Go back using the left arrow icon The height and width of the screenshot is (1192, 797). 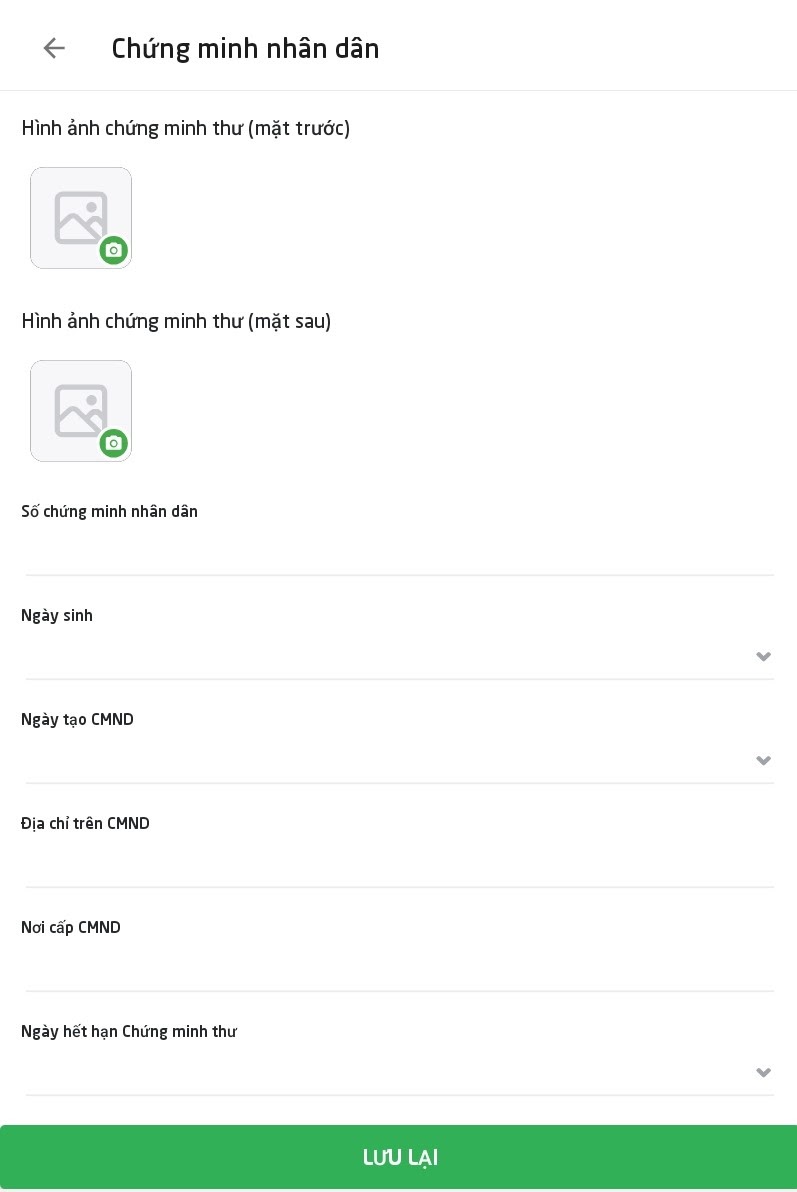click(x=54, y=48)
